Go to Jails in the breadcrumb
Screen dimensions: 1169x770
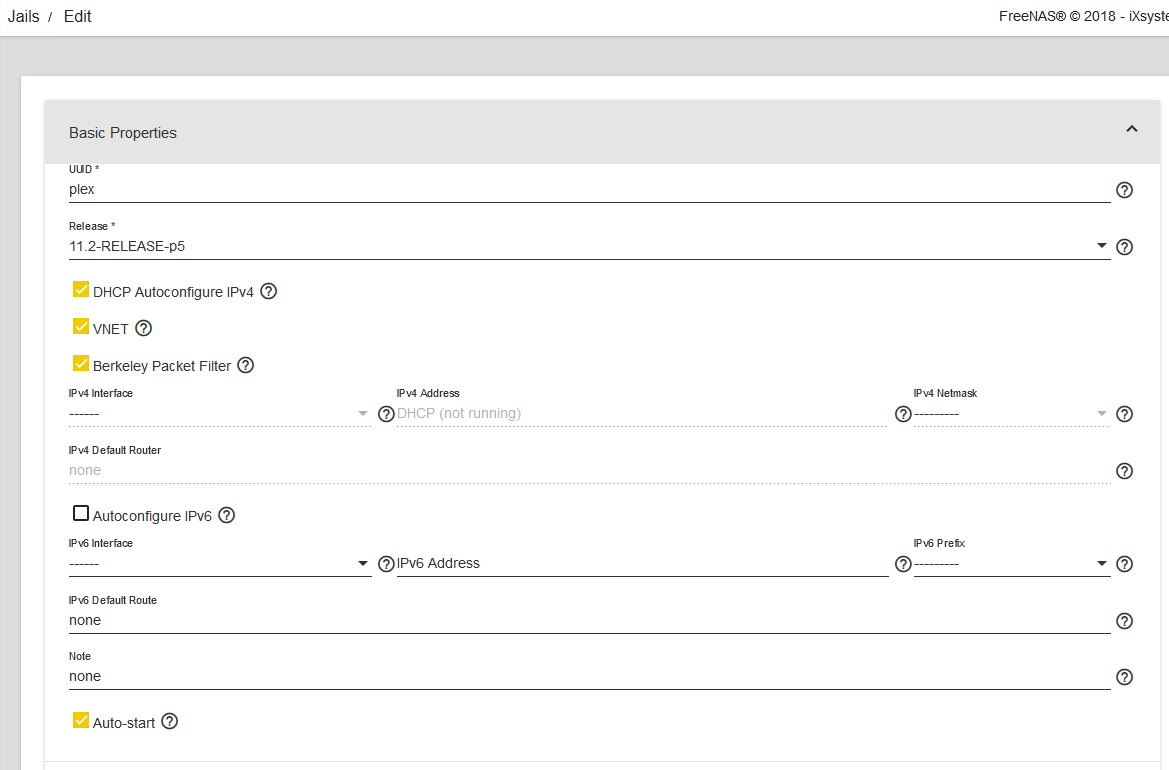pyautogui.click(x=24, y=17)
